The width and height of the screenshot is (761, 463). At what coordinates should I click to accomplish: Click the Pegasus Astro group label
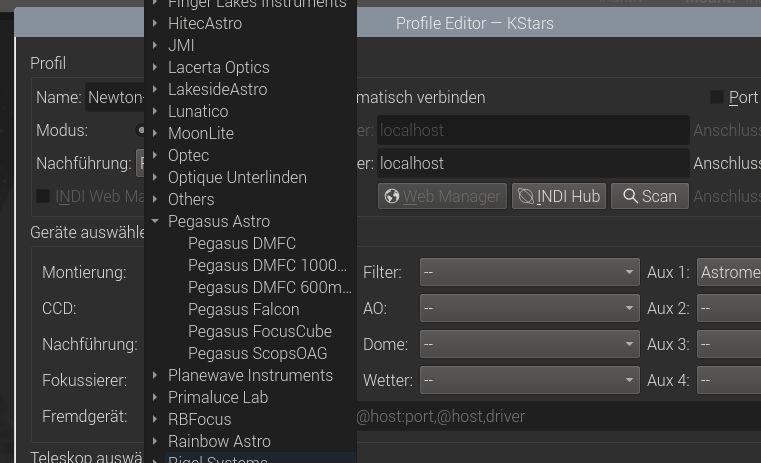coord(219,221)
